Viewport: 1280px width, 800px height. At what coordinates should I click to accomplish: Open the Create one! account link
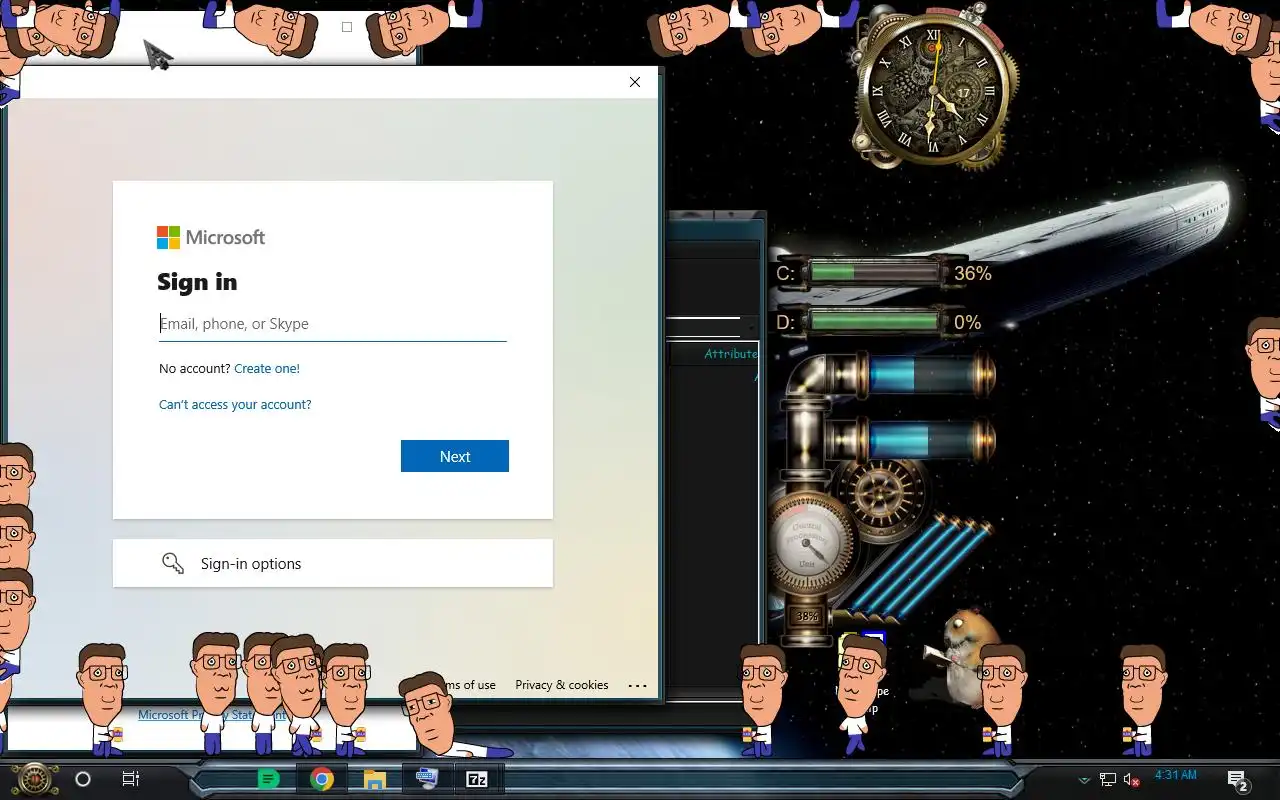tap(267, 368)
